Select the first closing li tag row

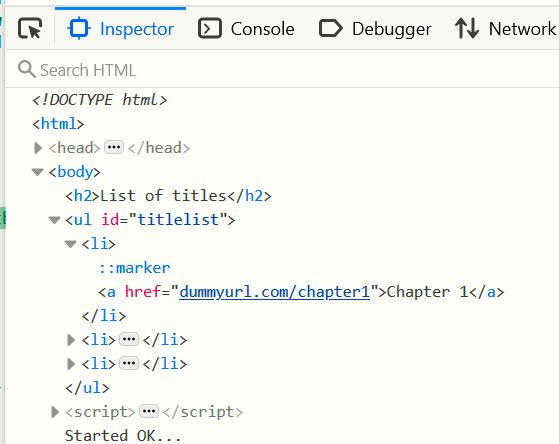click(104, 316)
